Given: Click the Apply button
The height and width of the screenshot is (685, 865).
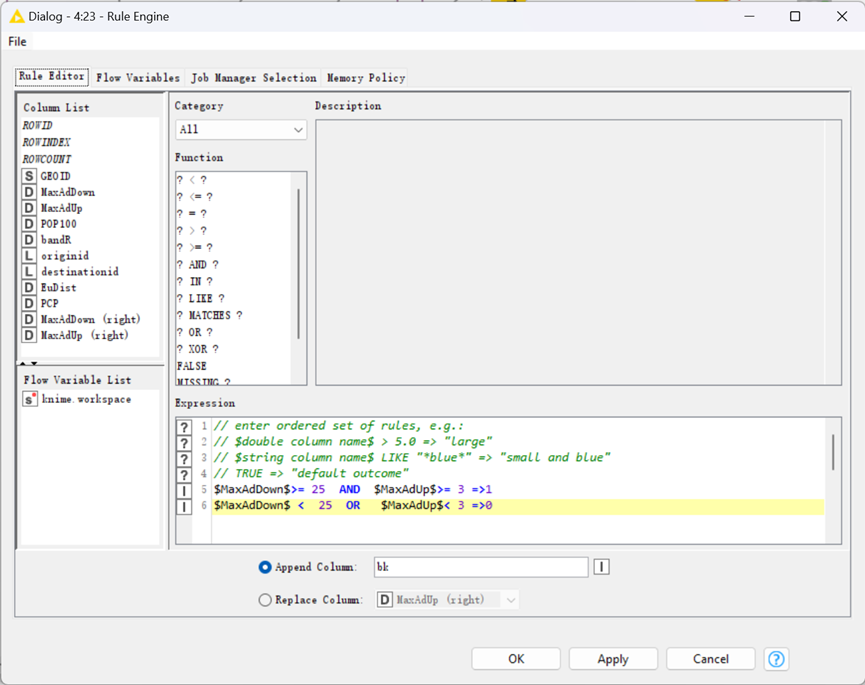Looking at the screenshot, I should 613,659.
